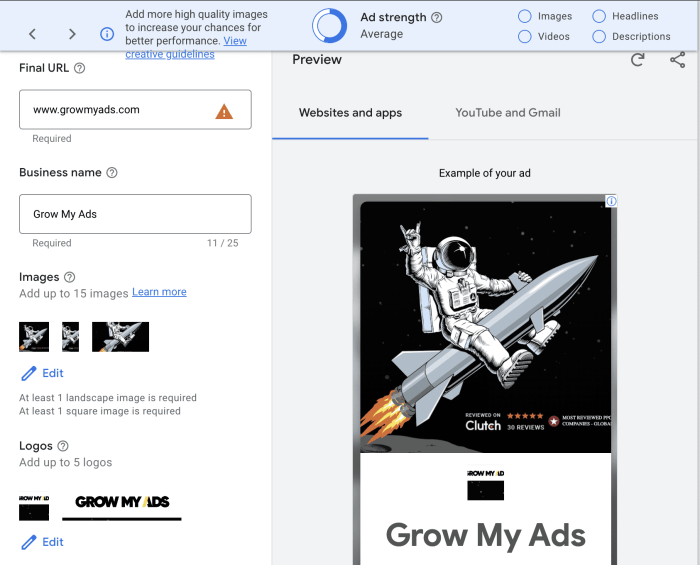Screen dimensions: 700x565
Task: Select the Videos ad strength radio indicator
Action: 525,37
